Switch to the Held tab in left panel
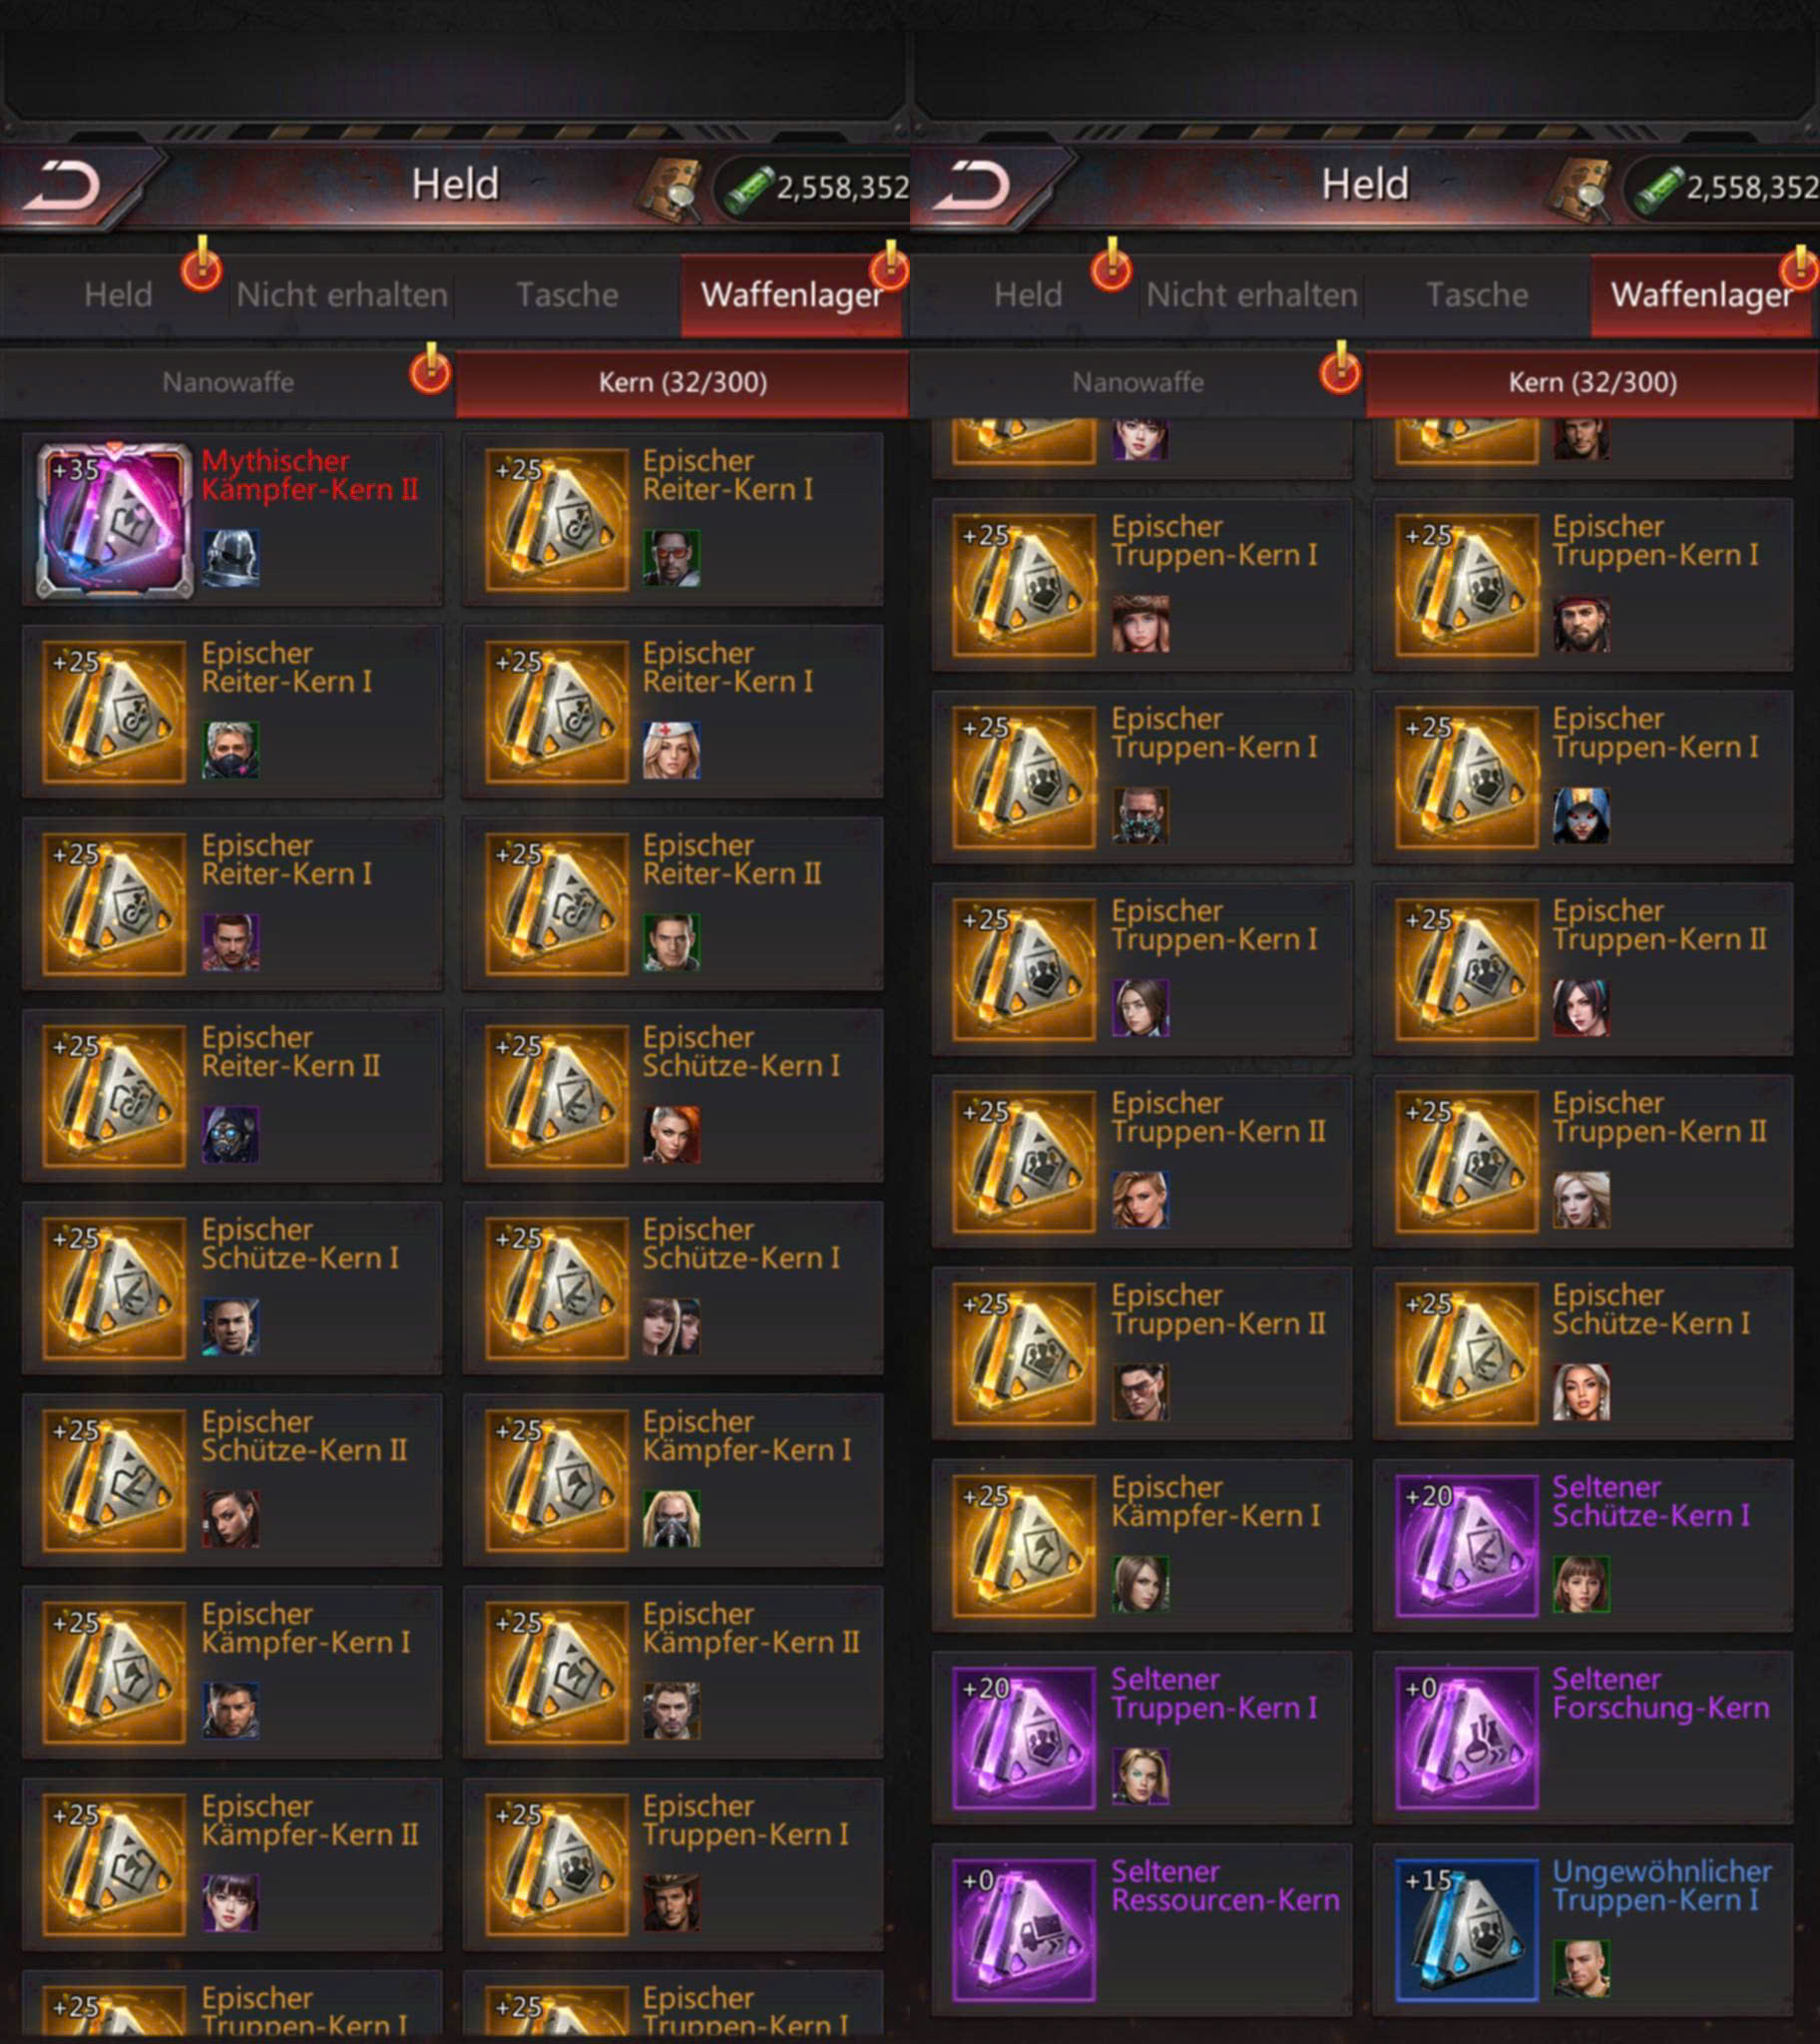This screenshot has height=2044, width=1820. 118,295
